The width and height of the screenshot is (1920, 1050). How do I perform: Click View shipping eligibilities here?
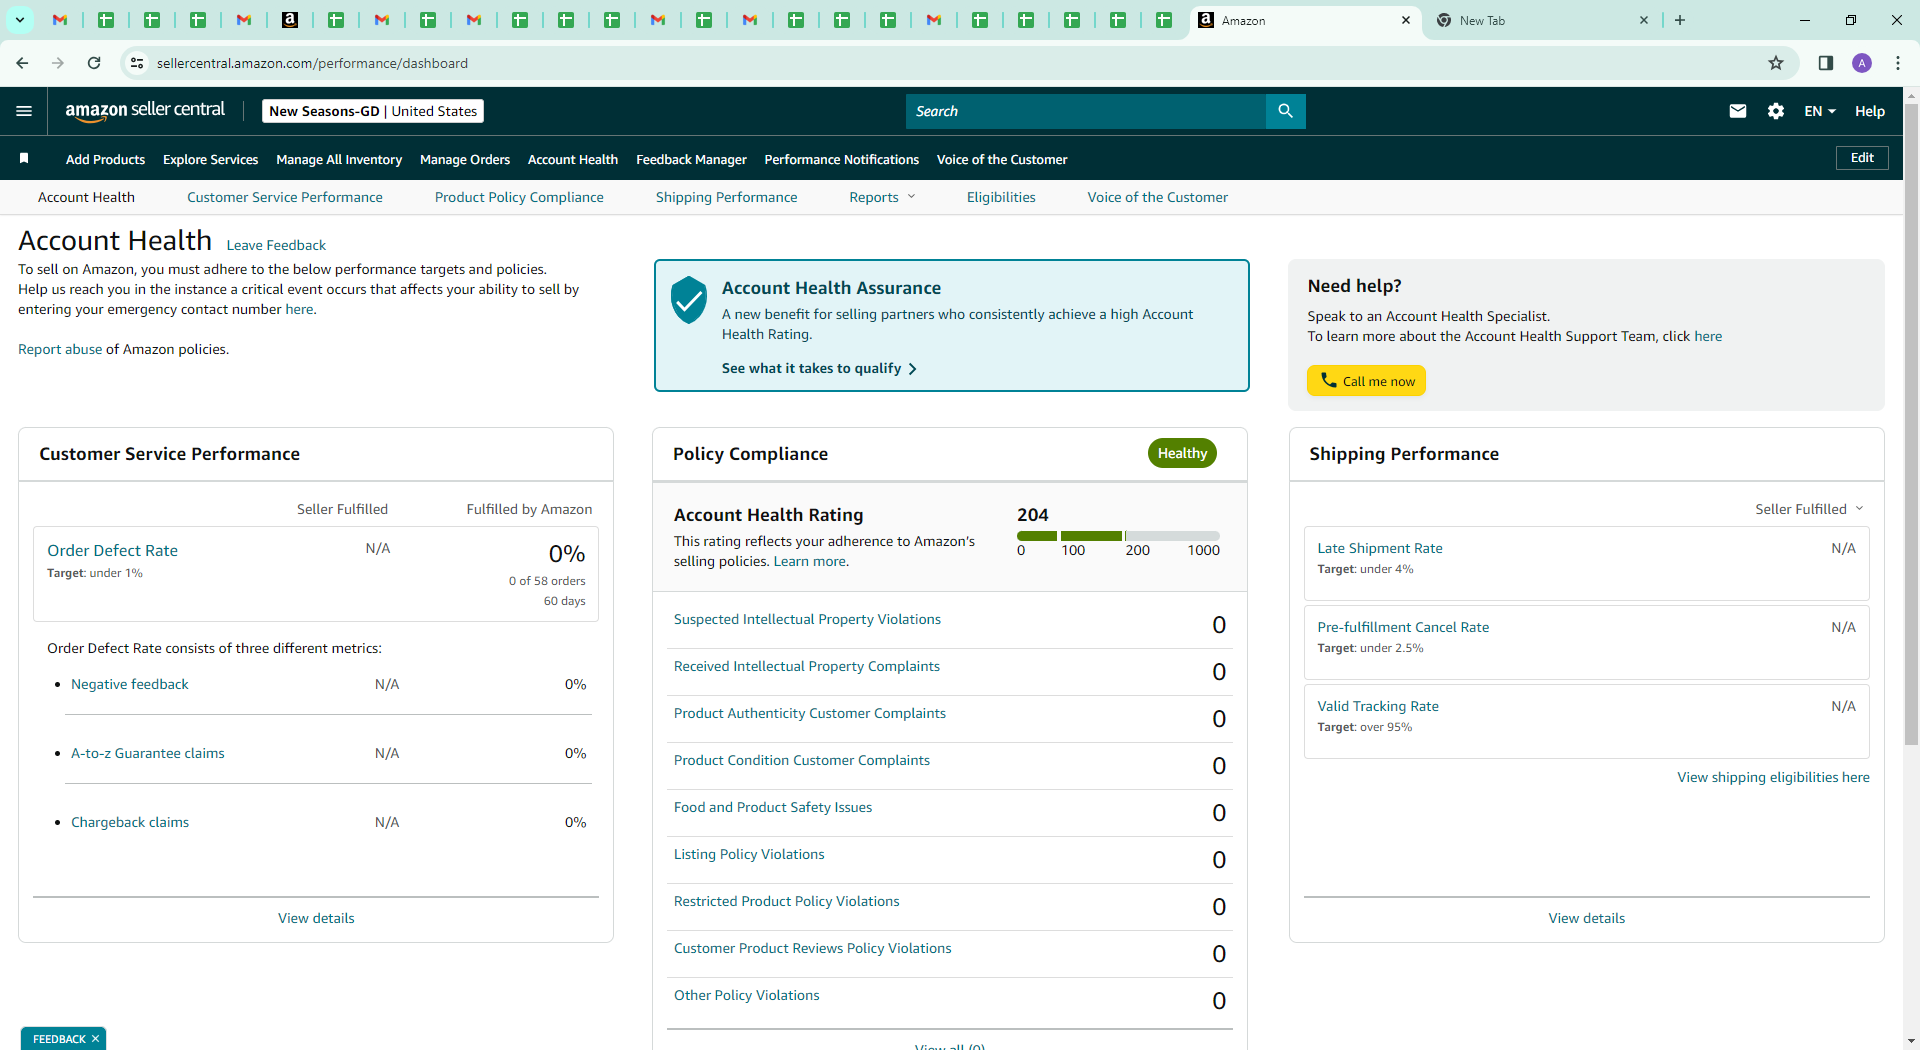1773,777
